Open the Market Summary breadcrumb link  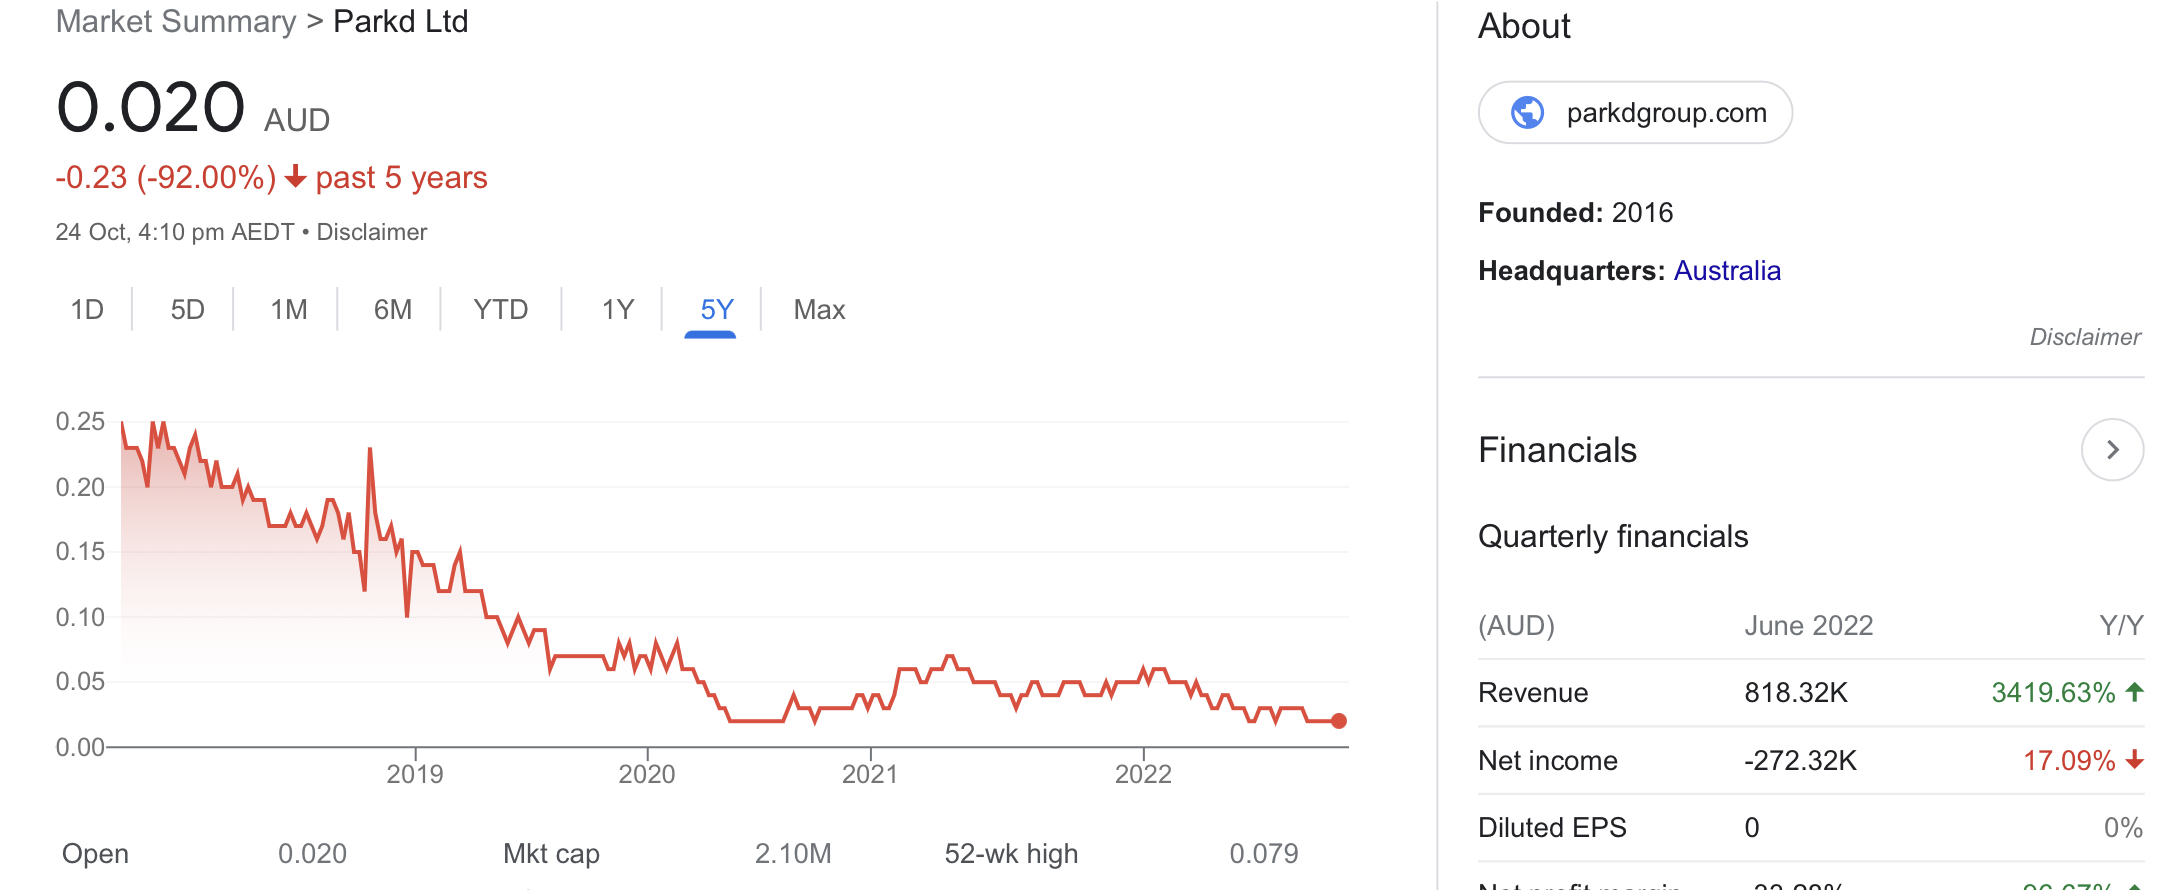(176, 21)
